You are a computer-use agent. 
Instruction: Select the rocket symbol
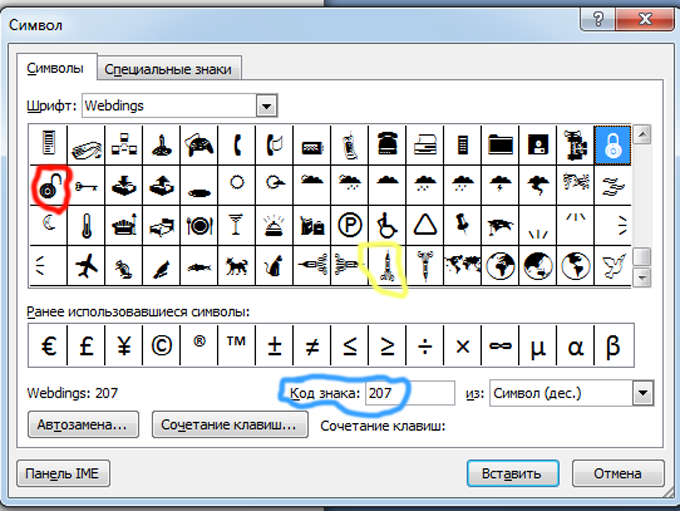[x=387, y=265]
